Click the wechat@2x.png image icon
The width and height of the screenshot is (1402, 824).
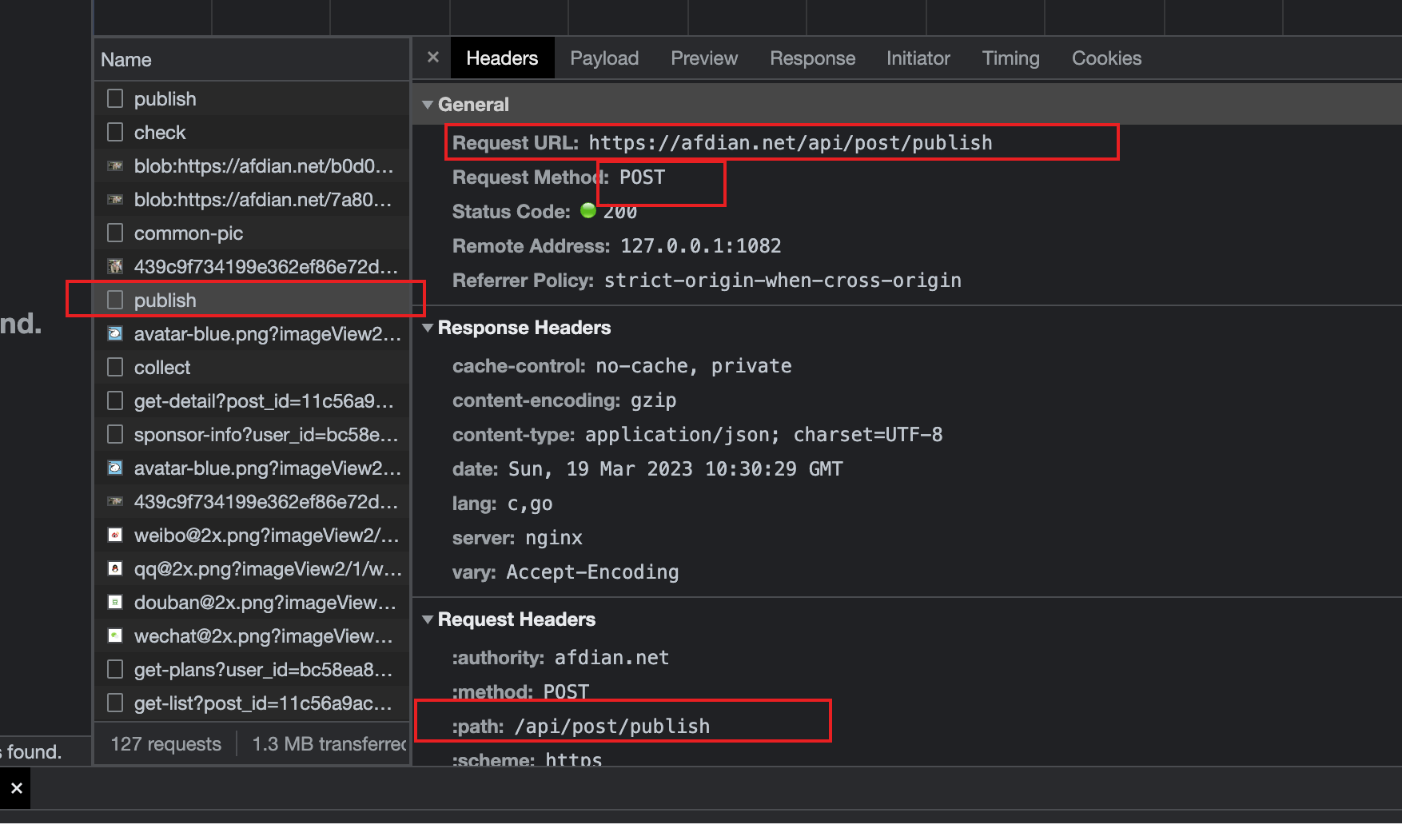point(115,636)
